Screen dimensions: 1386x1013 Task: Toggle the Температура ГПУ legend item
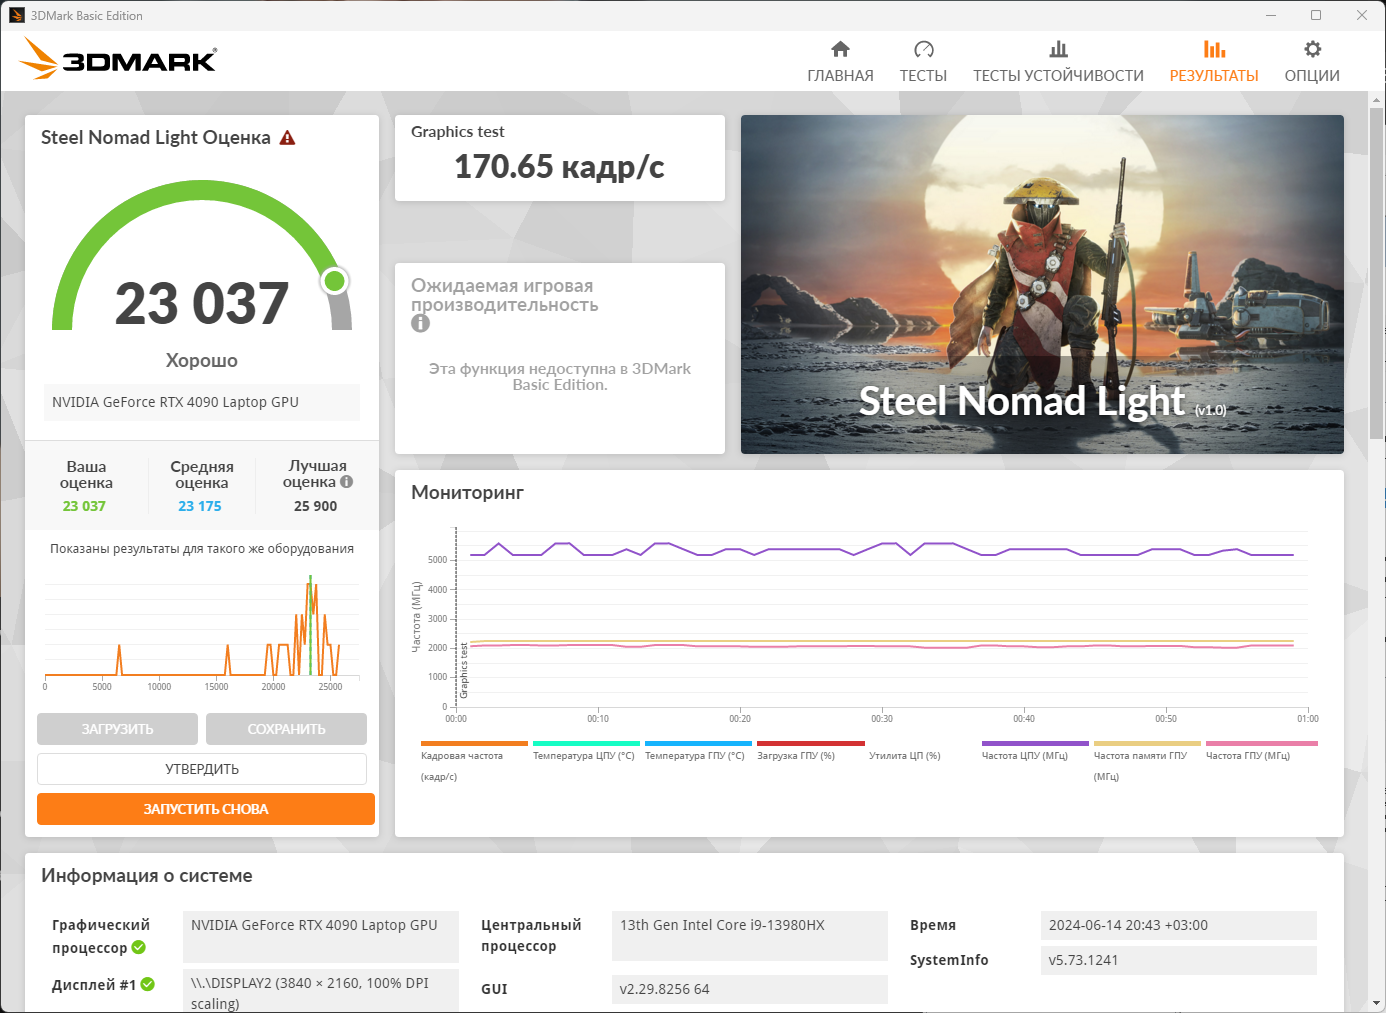(x=697, y=750)
